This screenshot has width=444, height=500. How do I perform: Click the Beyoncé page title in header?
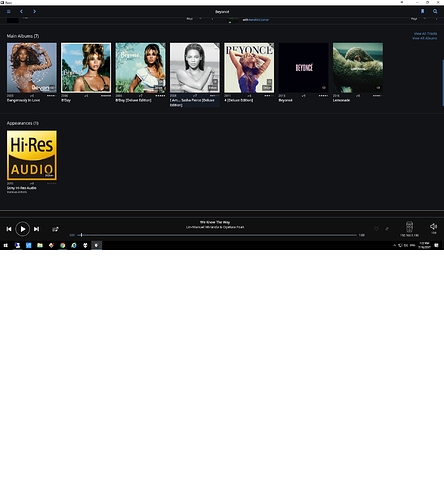[222, 12]
